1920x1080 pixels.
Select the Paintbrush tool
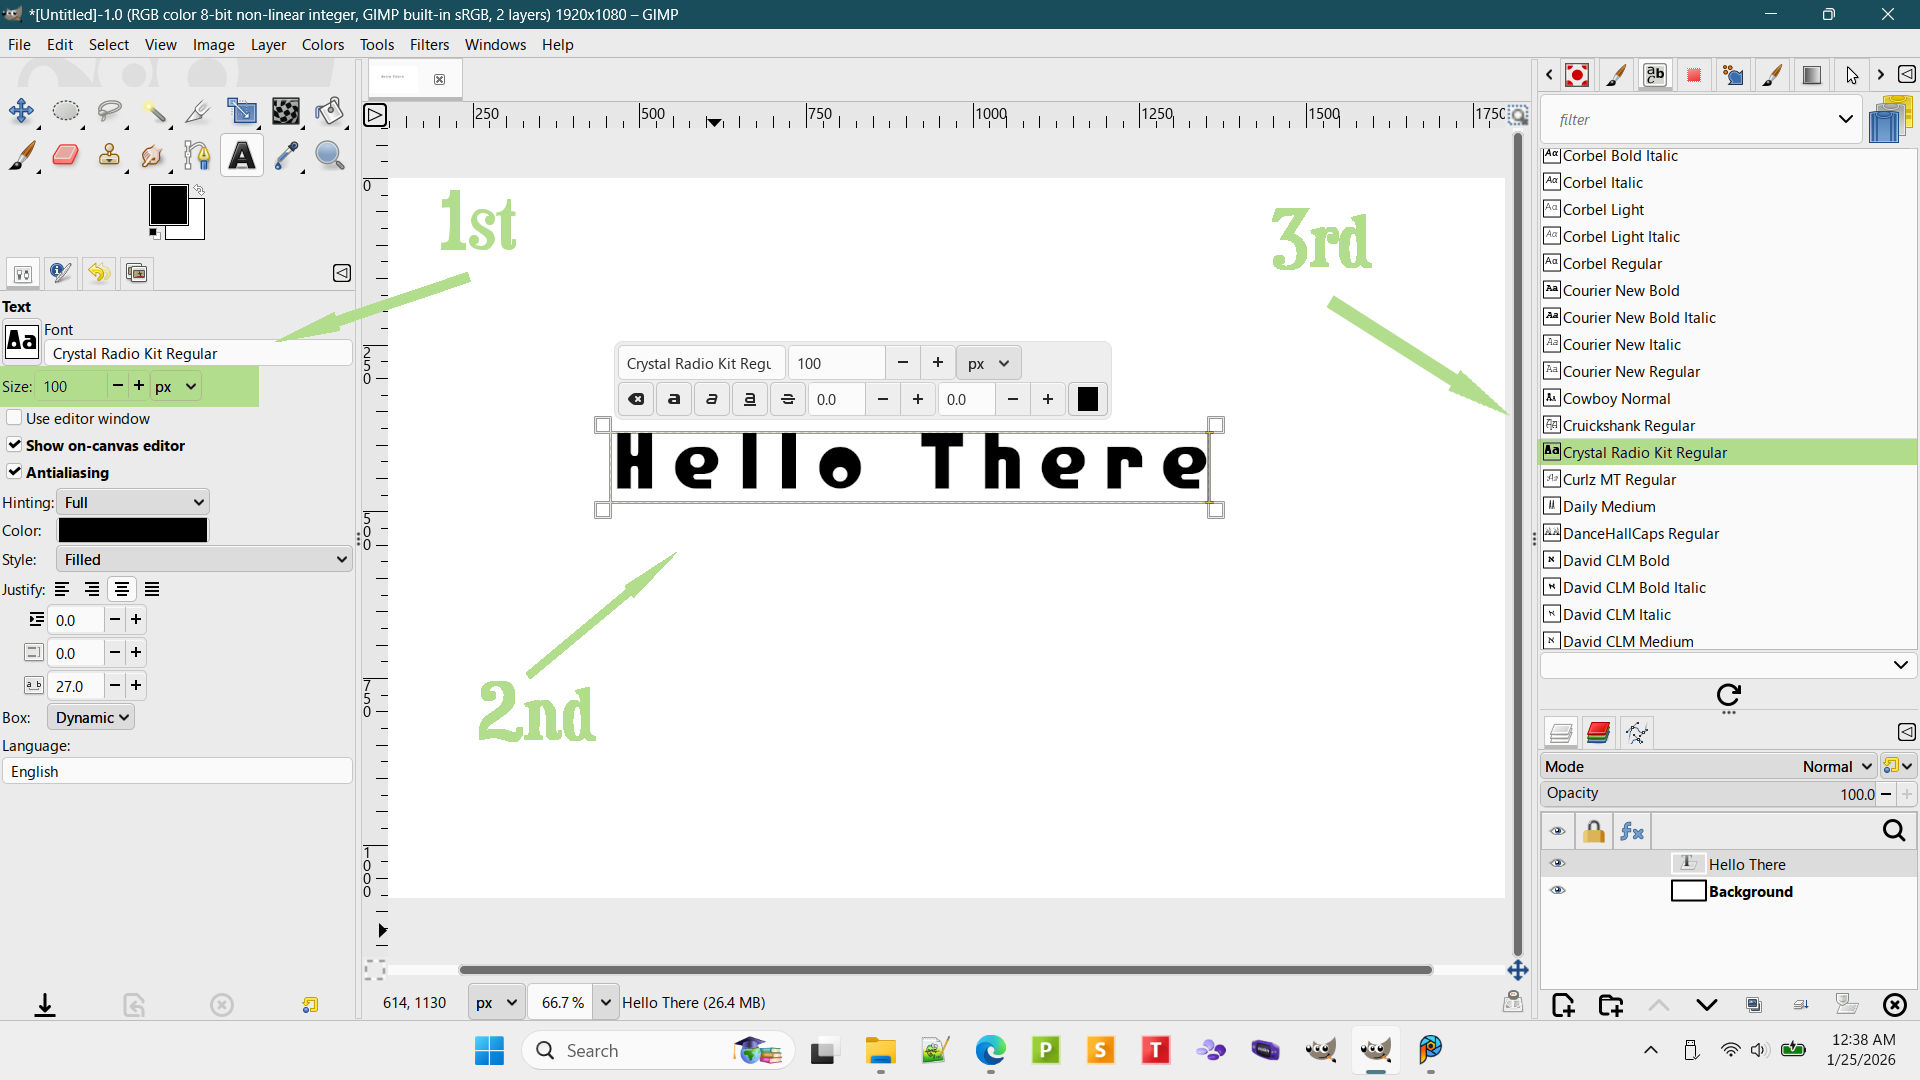[22, 155]
